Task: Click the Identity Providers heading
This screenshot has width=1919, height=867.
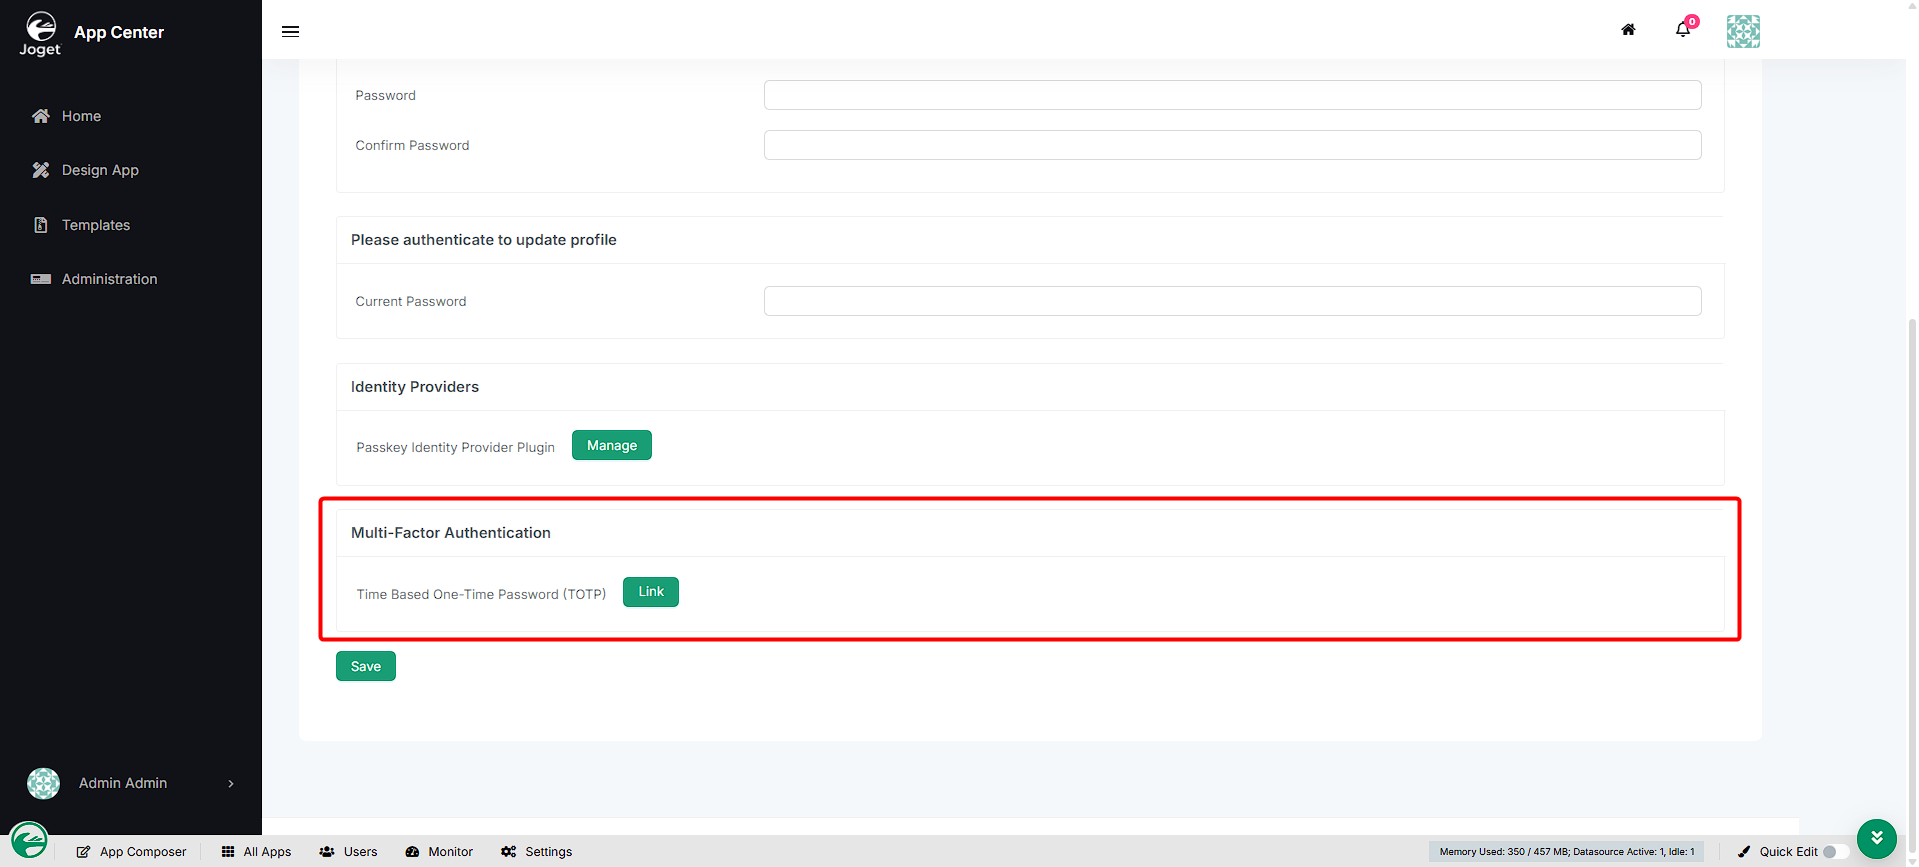Action: 415,387
